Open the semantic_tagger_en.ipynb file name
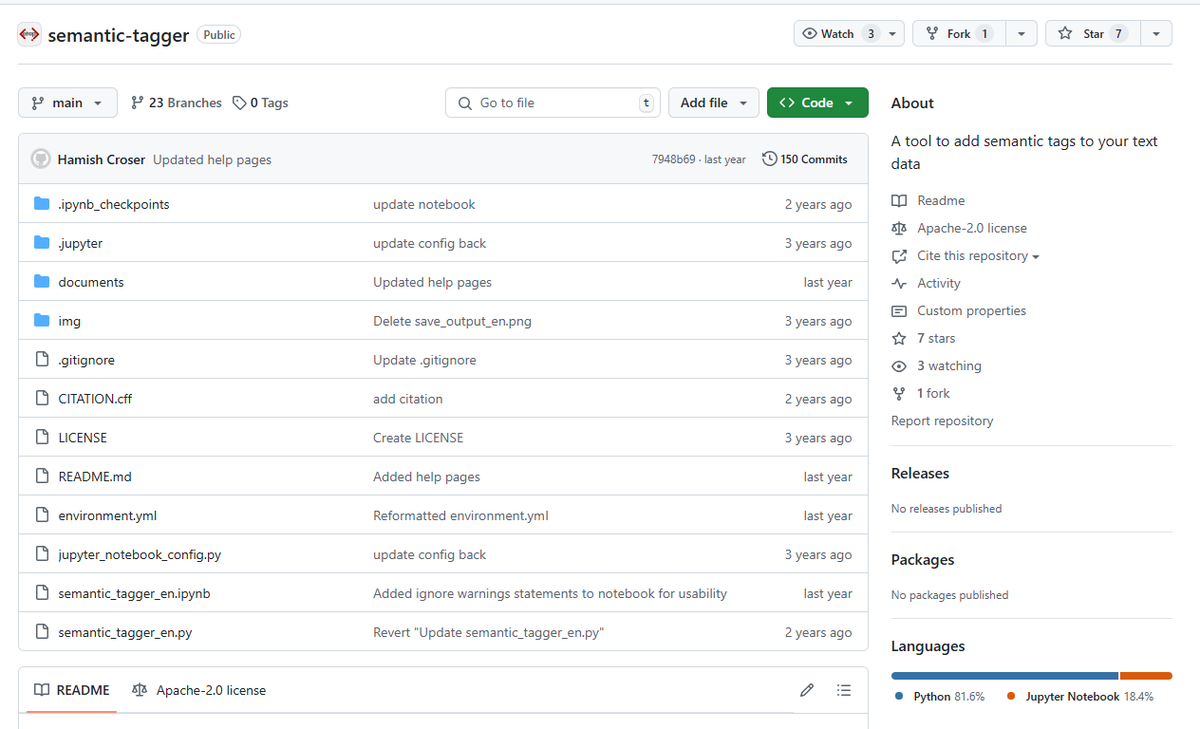The height and width of the screenshot is (729, 1200). (x=134, y=593)
